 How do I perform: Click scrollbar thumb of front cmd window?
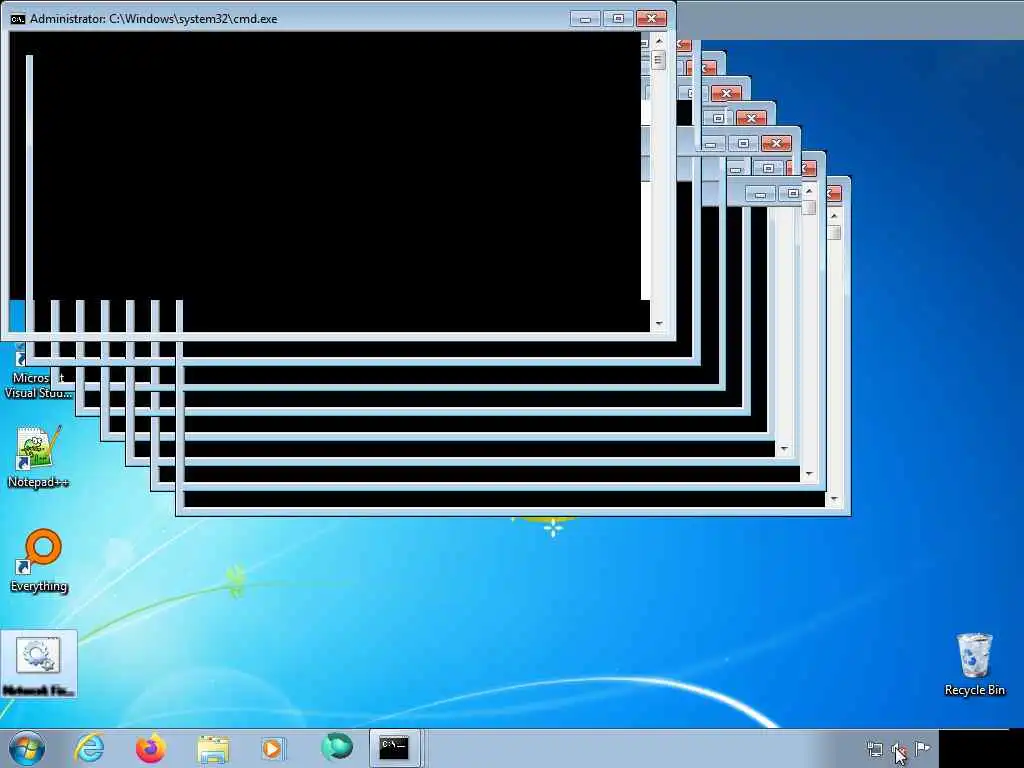click(658, 60)
